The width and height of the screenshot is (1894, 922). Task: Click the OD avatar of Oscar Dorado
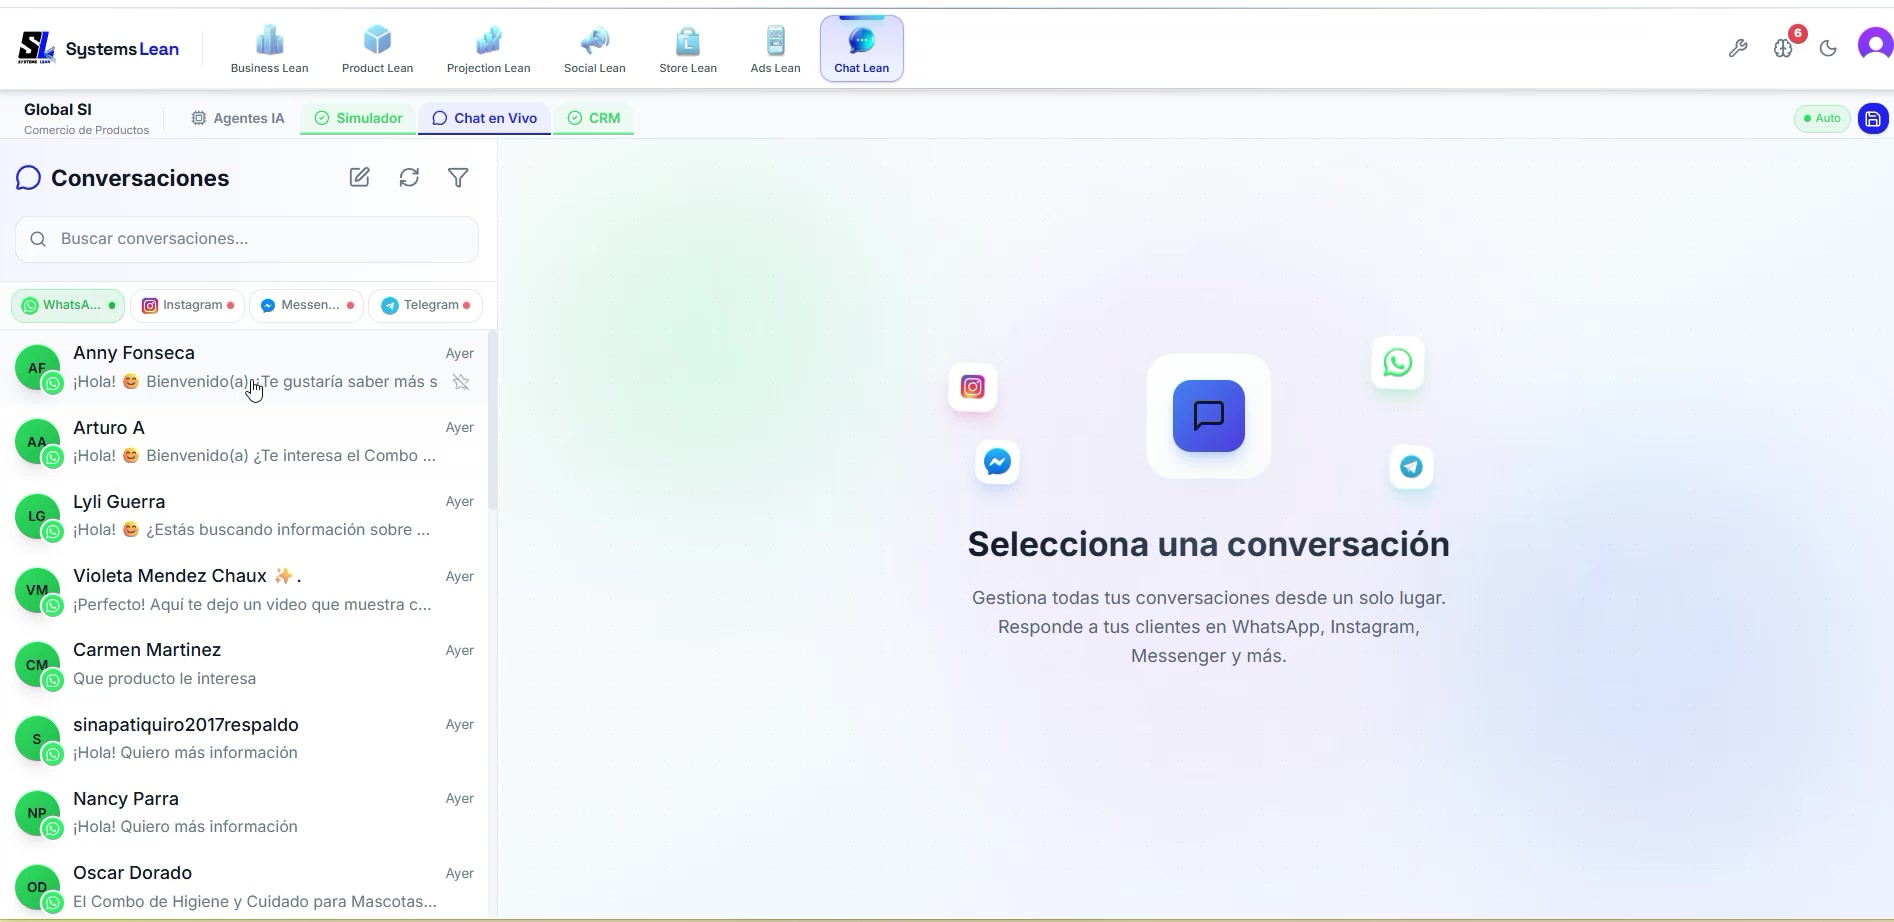coord(37,887)
